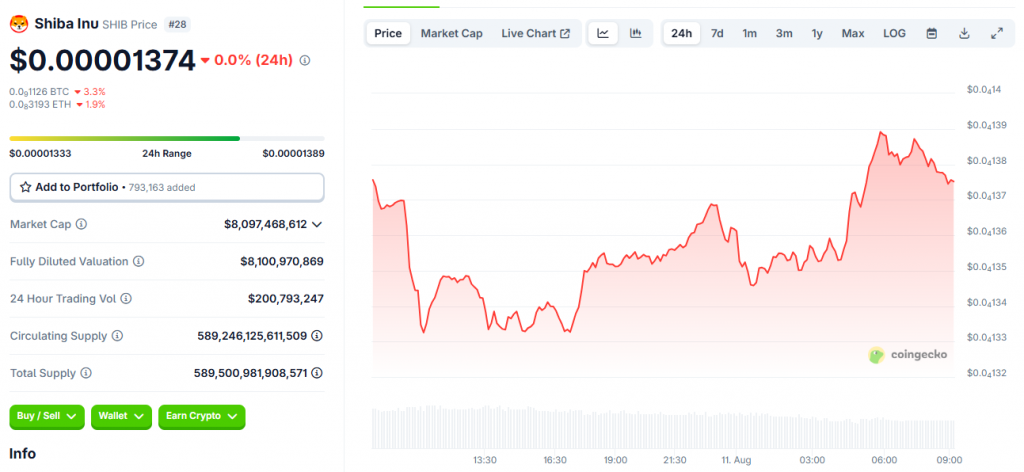This screenshot has height=472, width=1024.
Task: Click the ETH price 0.0₈3193 ETH
Action: pyautogui.click(x=39, y=104)
